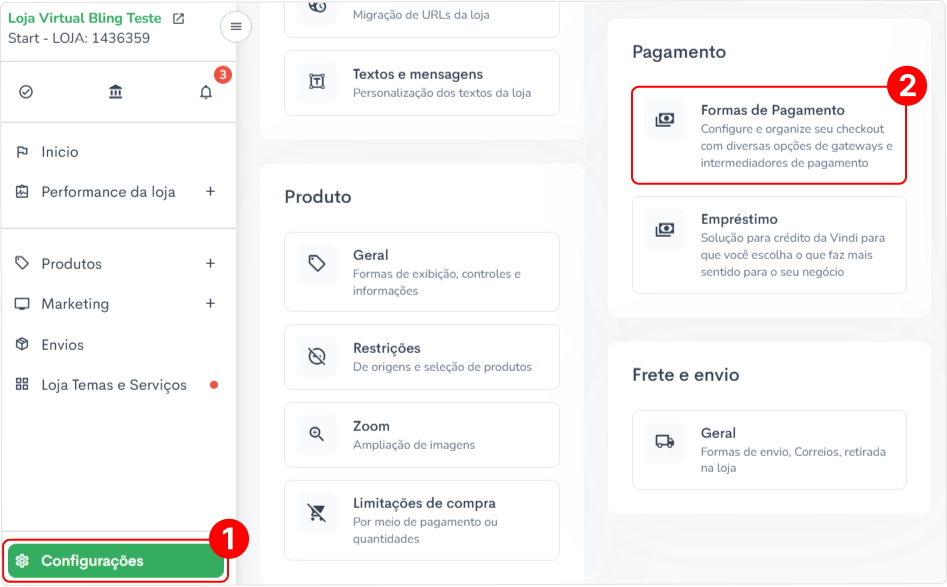Click the red notification badge showing 3
Viewport: 947px width, 587px height.
(x=223, y=74)
